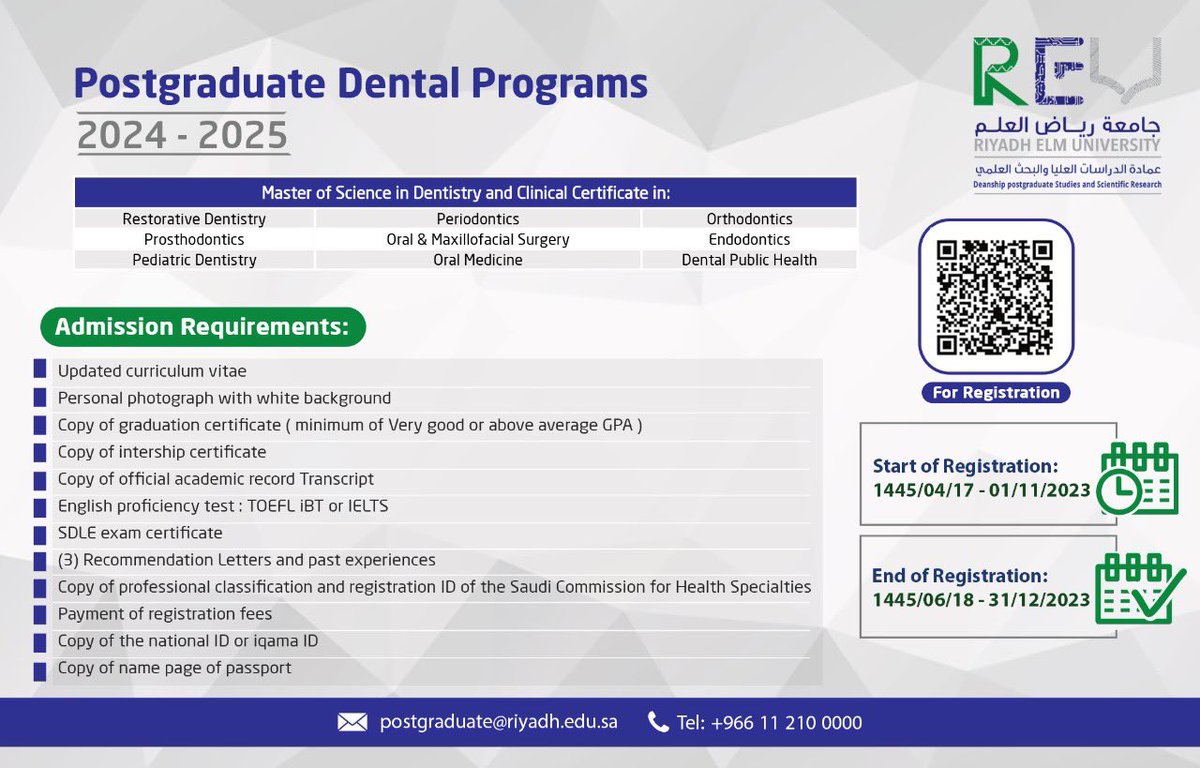Click the Tel: +966 11 210 0000 number
The width and height of the screenshot is (1200, 768).
tap(769, 722)
